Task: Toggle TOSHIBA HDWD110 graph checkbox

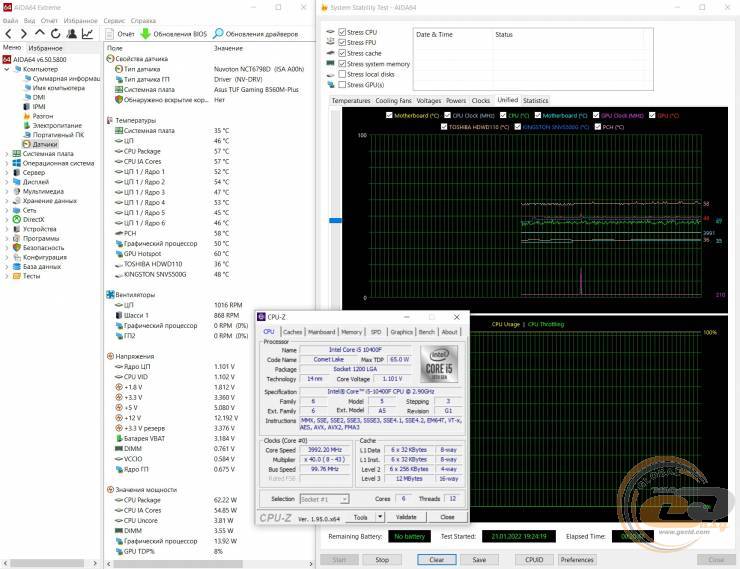Action: pos(444,126)
